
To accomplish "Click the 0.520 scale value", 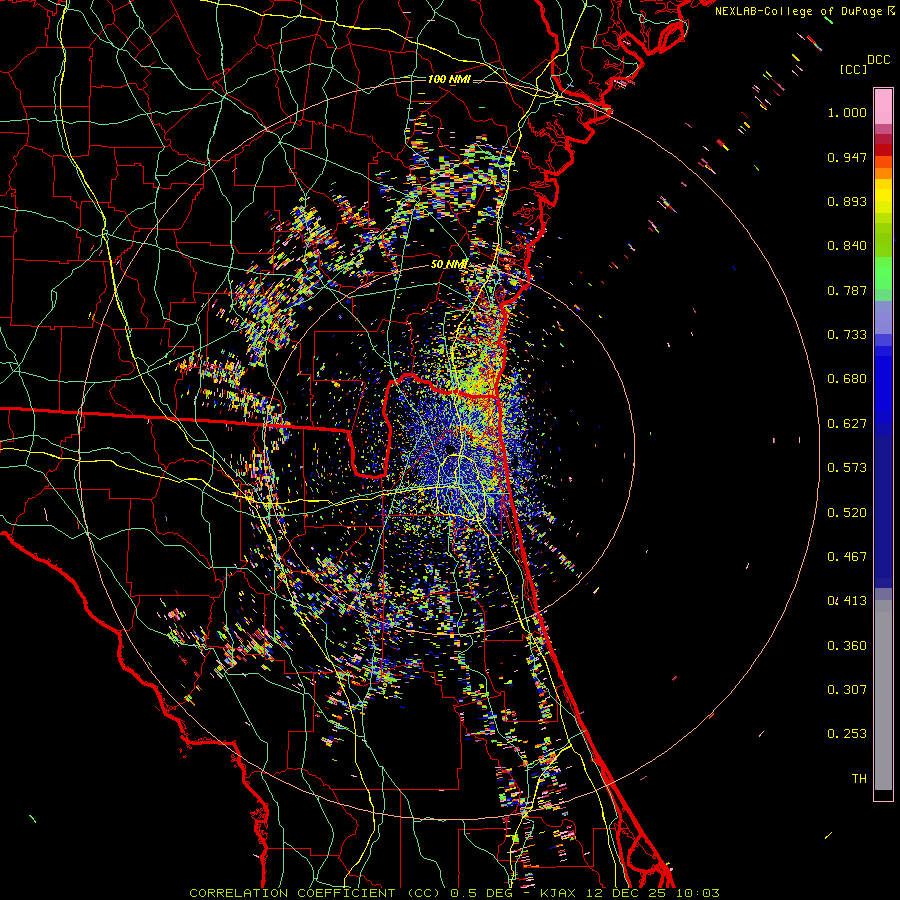I will (x=847, y=513).
